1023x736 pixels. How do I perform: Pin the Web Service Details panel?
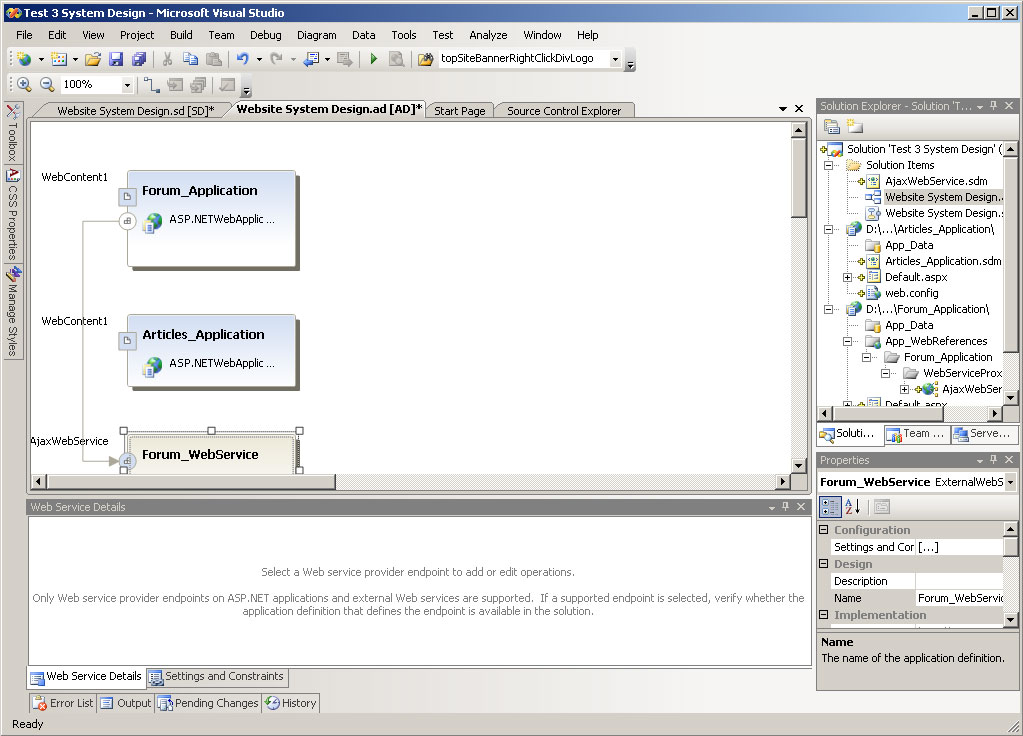(786, 506)
